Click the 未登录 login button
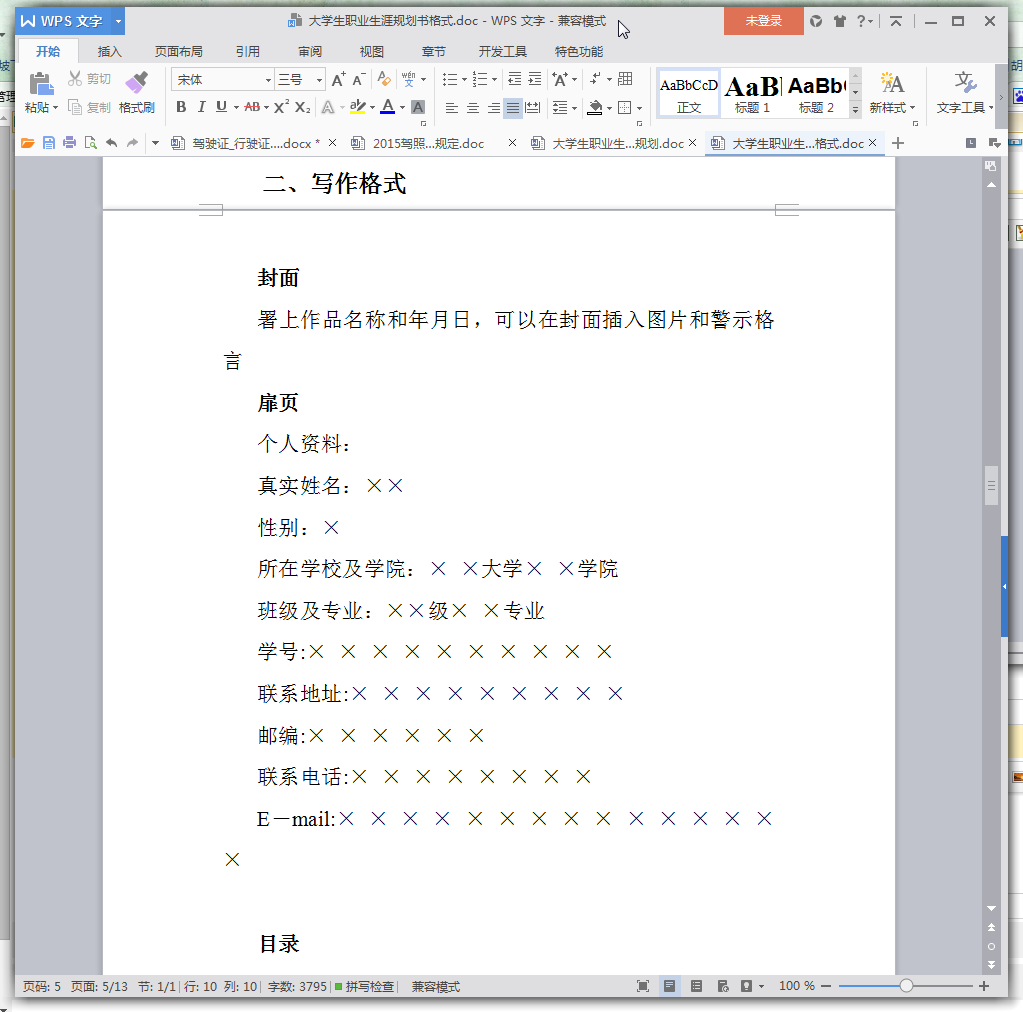This screenshot has width=1023, height=1012. [x=763, y=21]
